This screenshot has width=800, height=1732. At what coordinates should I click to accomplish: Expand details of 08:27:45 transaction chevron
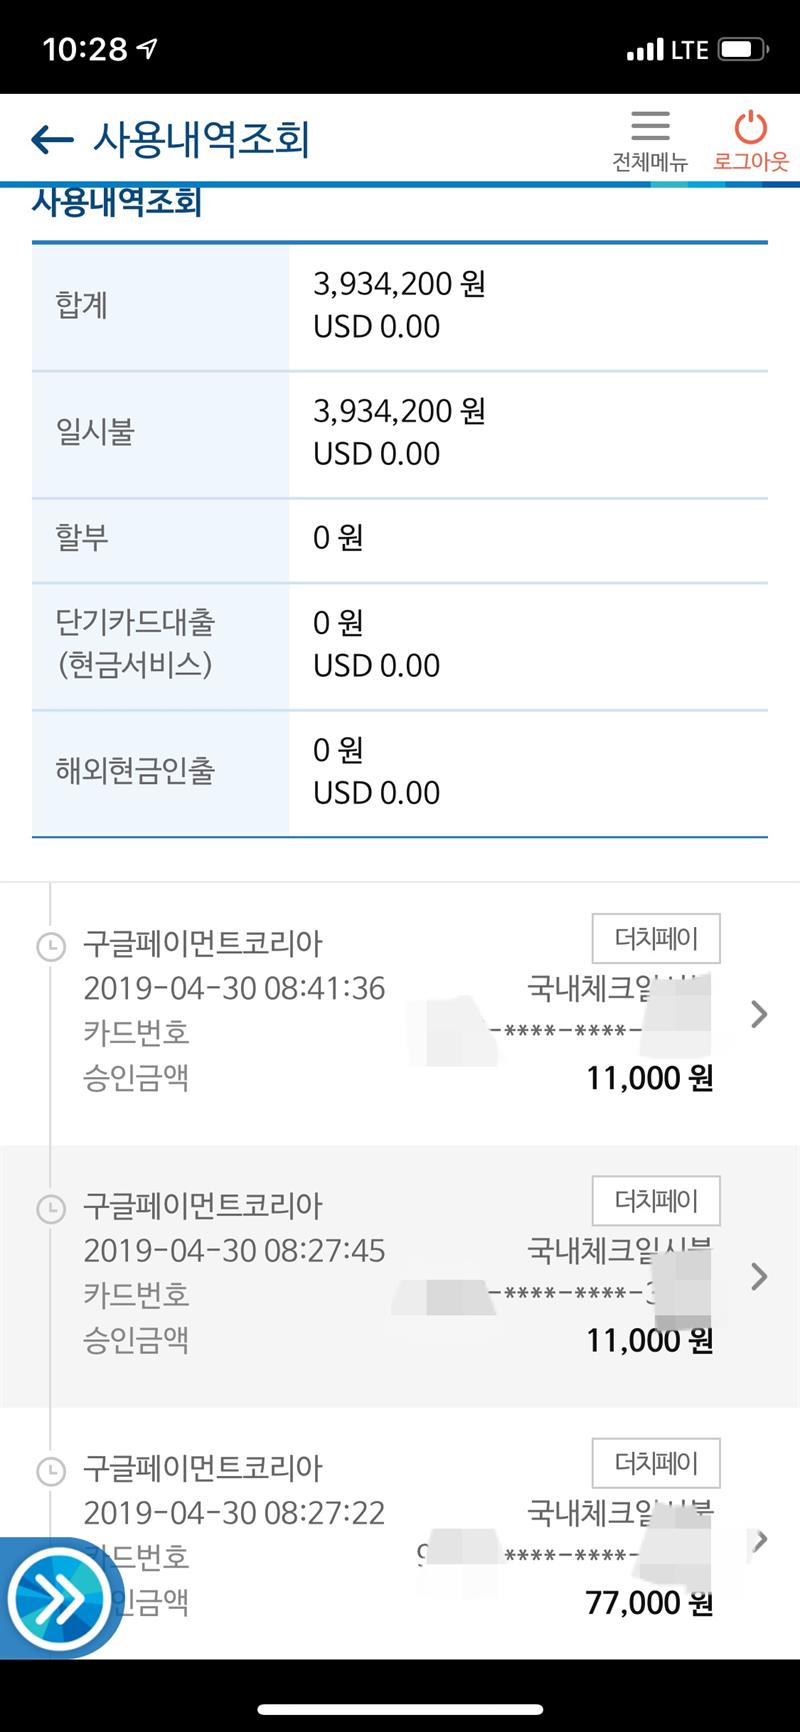[759, 1276]
